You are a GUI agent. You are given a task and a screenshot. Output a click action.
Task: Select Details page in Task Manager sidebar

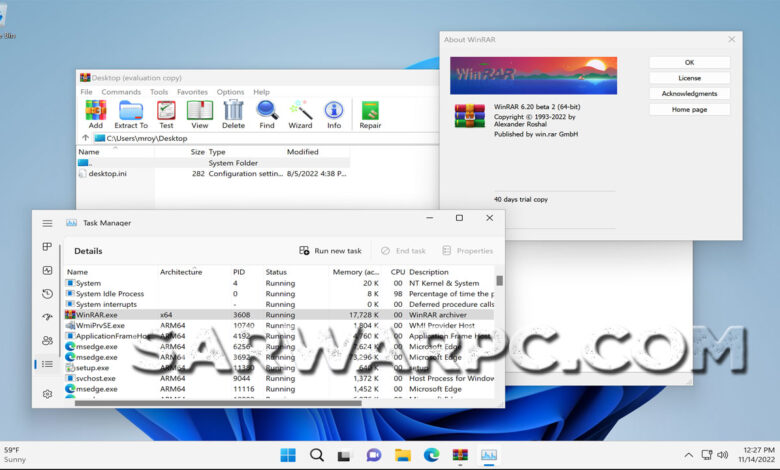[x=47, y=364]
